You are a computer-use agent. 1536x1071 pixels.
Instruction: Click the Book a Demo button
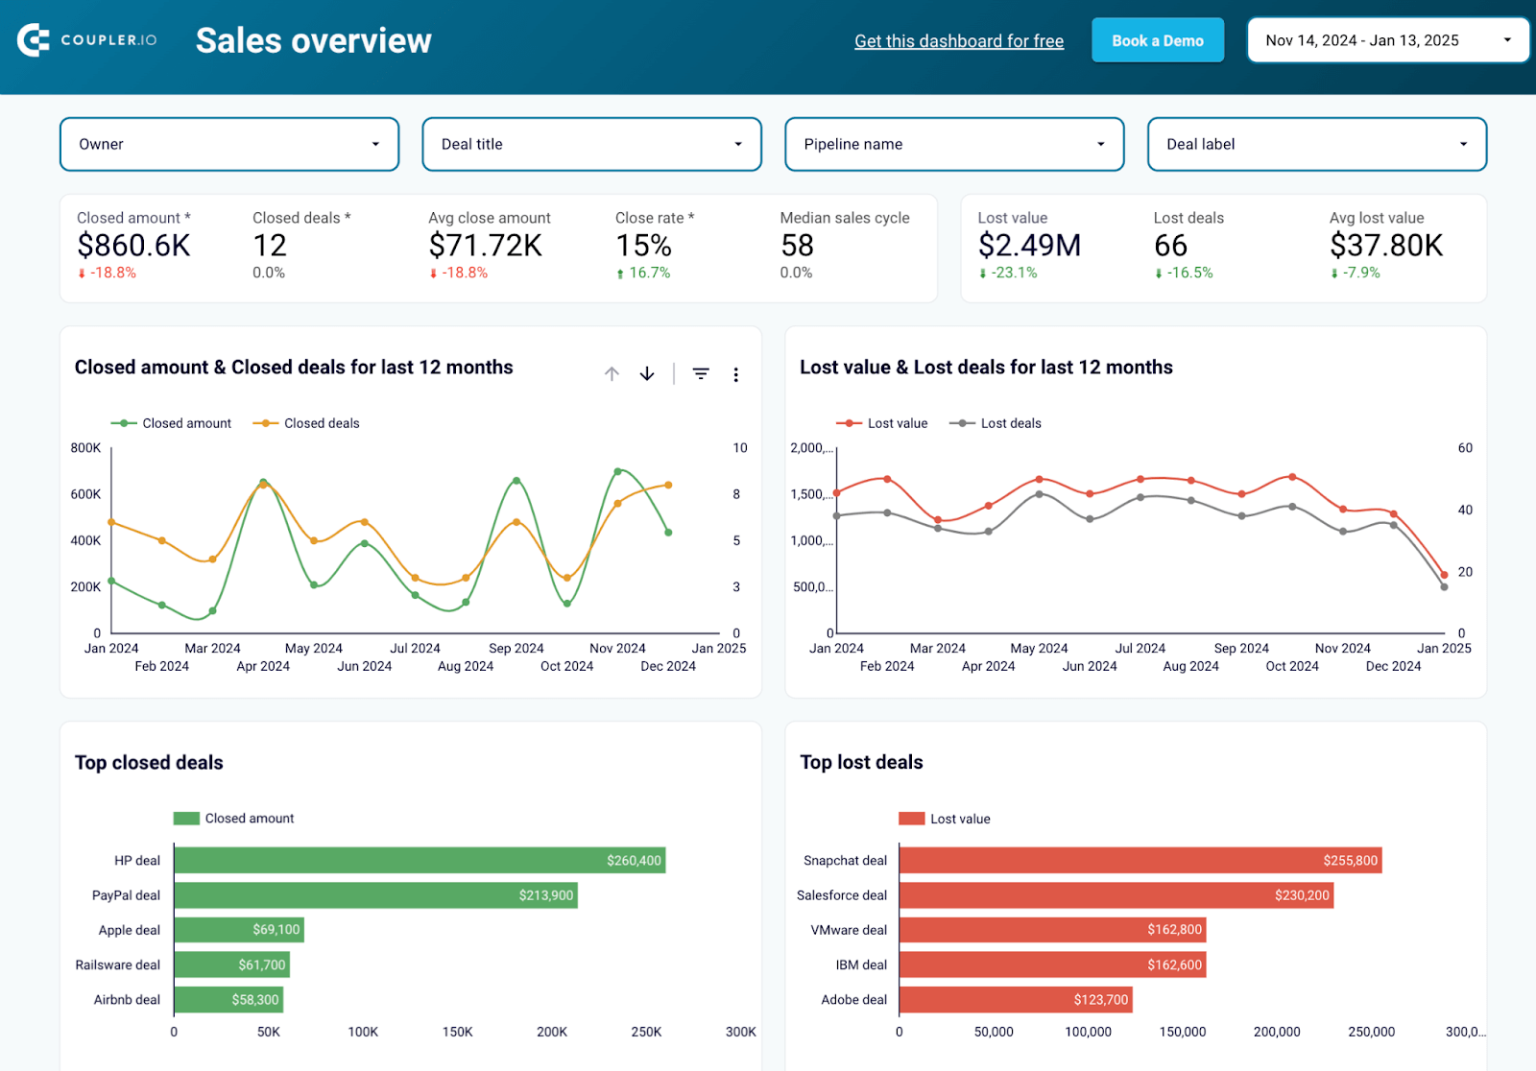click(x=1157, y=40)
